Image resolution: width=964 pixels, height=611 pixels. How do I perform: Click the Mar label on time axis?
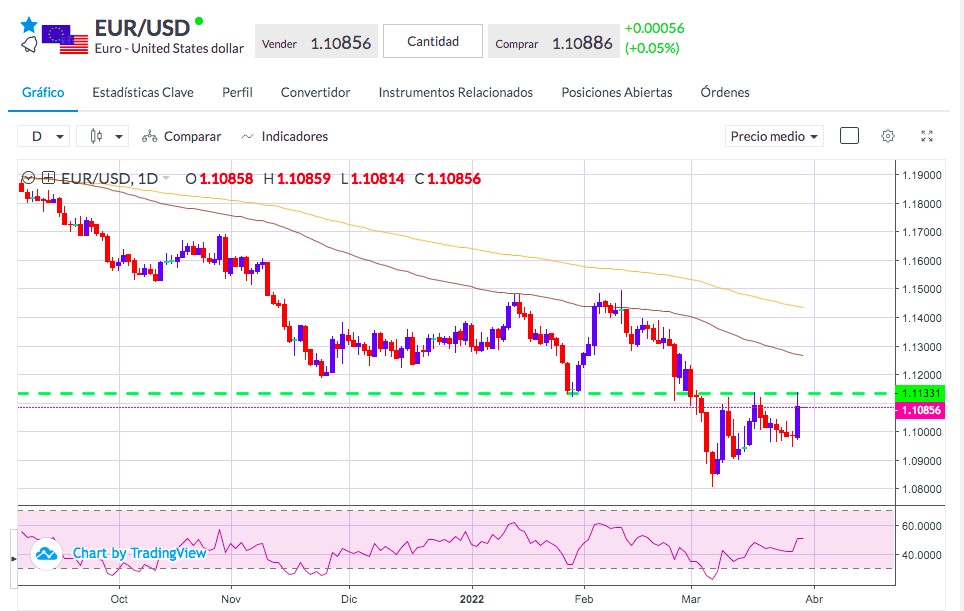click(x=691, y=599)
